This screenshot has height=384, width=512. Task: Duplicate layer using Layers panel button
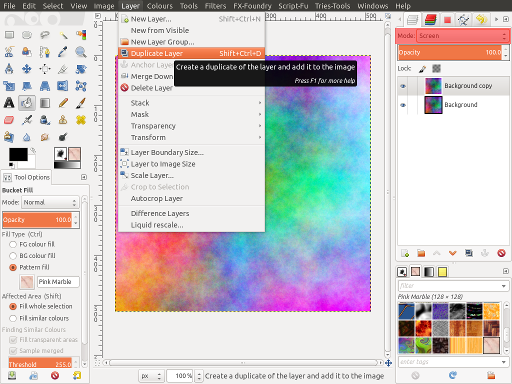click(469, 253)
